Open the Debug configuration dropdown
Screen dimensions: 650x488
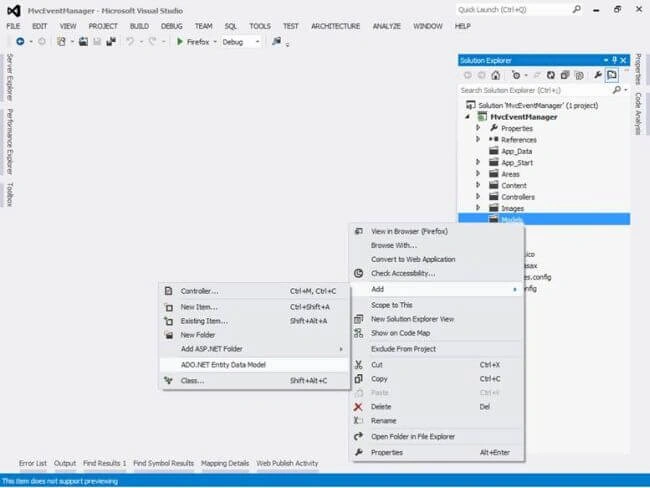click(x=257, y=42)
